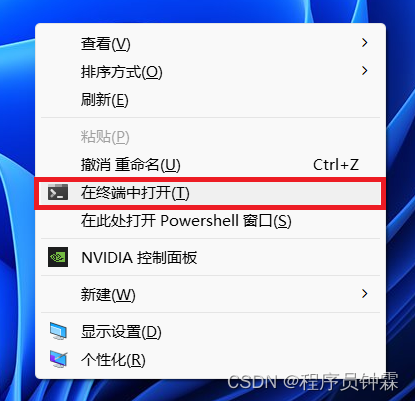Select 在此处打开 Powershell 窗口(S)
Screen dimensions: 415x401
tap(210, 221)
